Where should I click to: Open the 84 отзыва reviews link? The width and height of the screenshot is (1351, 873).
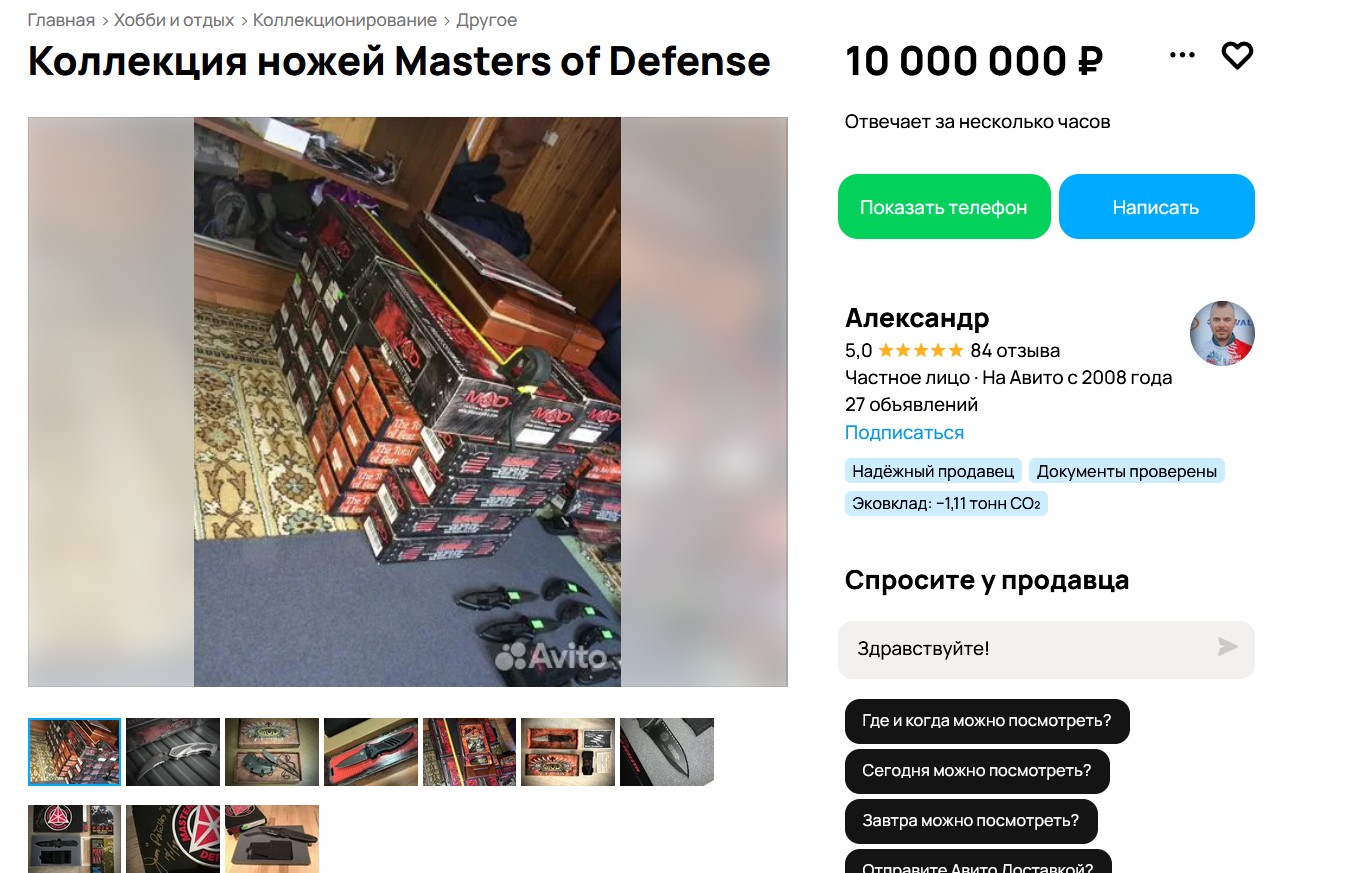coord(1015,351)
